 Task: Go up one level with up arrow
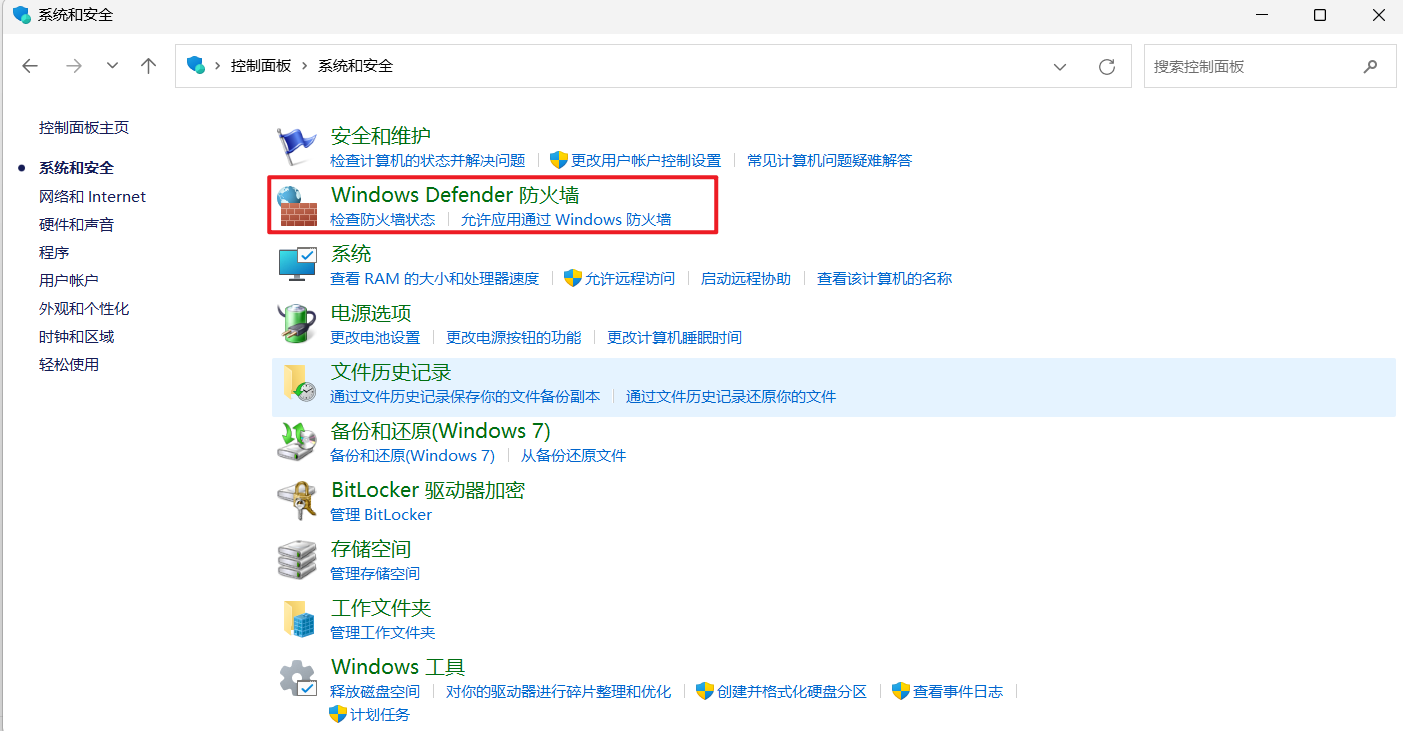[x=149, y=66]
